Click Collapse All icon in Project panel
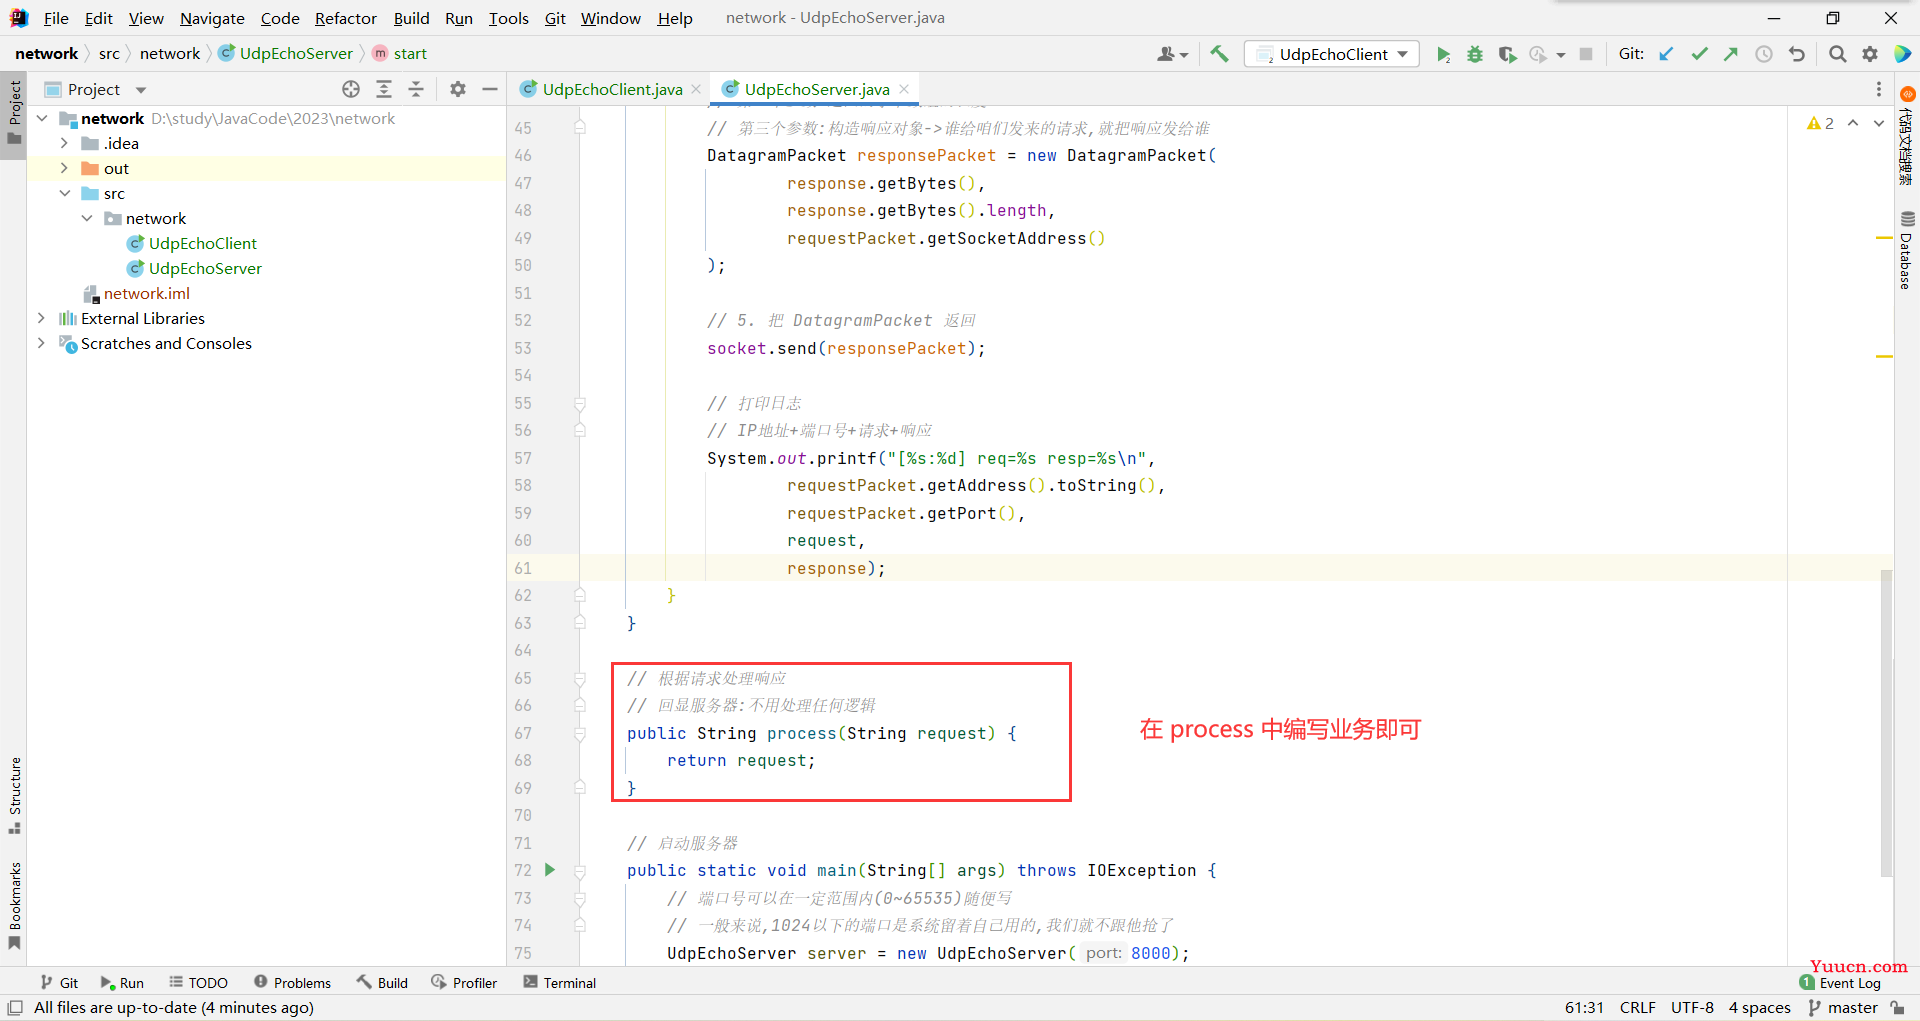 pyautogui.click(x=416, y=89)
